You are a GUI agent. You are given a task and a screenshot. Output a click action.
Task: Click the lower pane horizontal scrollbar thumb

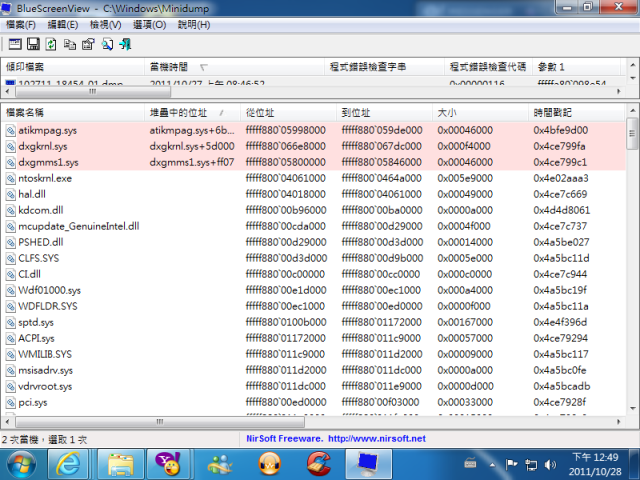[160, 422]
